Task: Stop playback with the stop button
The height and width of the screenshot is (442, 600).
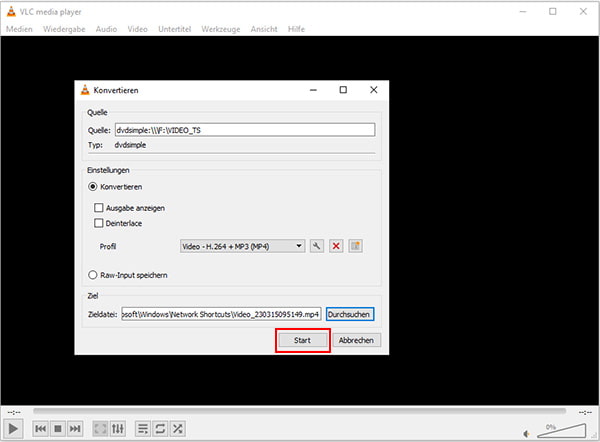Action: point(58,429)
